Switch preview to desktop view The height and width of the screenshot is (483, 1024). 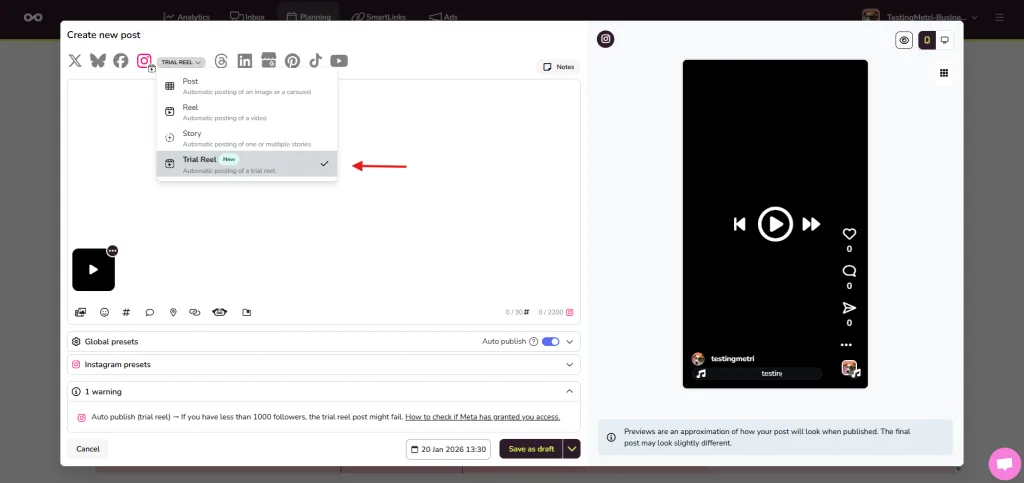[944, 41]
